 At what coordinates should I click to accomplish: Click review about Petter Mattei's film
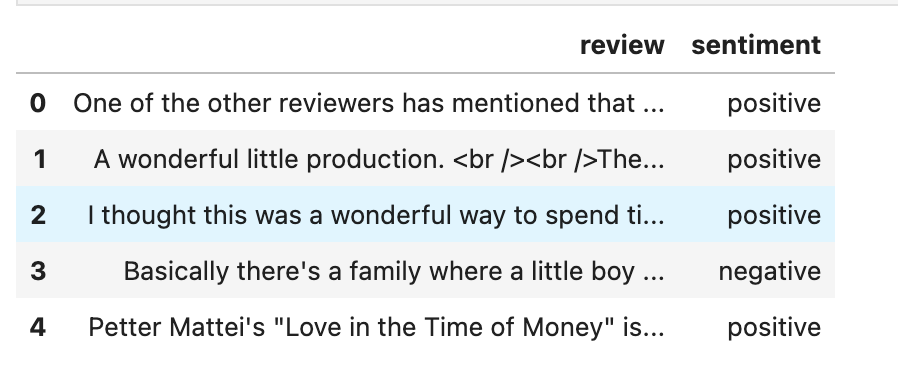coord(376,327)
